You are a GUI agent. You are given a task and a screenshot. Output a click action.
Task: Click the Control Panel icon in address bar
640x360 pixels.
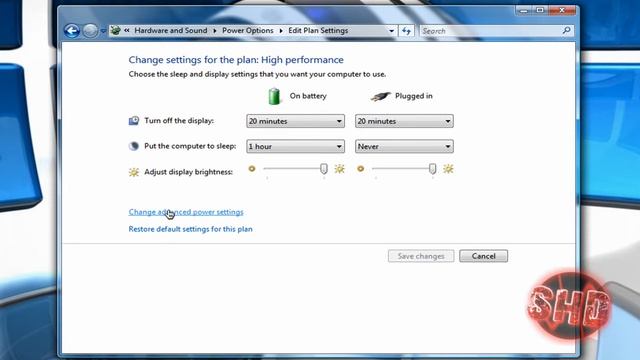(116, 31)
